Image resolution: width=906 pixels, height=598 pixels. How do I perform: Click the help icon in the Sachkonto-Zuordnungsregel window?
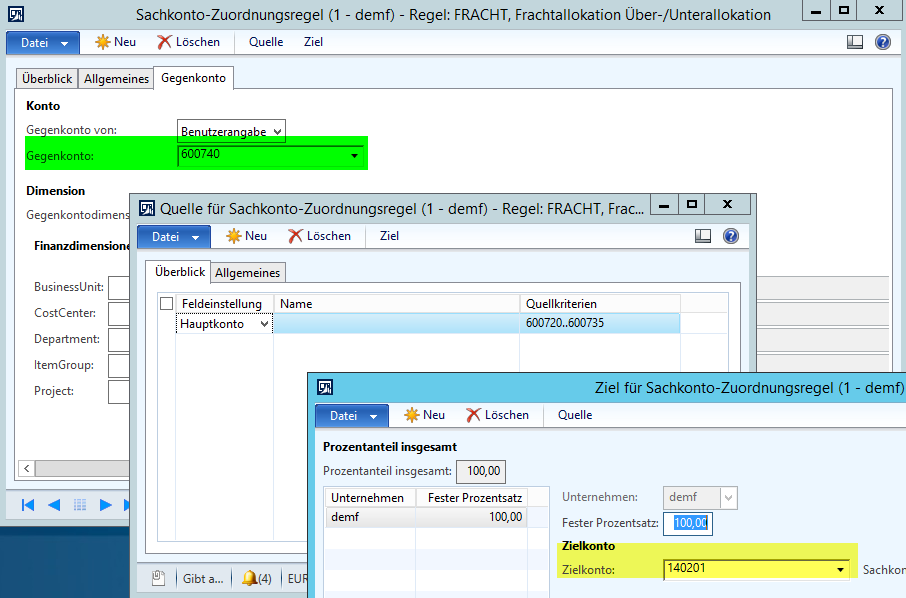[882, 42]
